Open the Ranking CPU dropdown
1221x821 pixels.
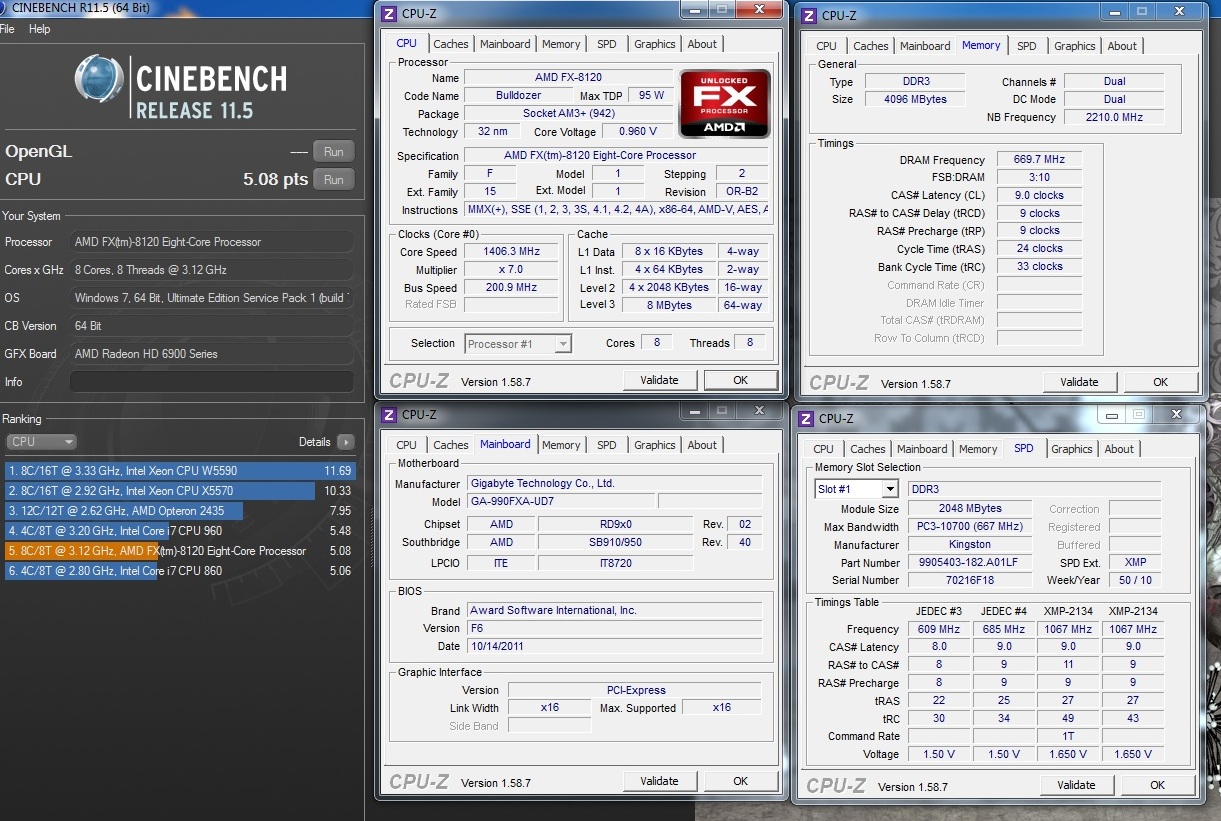coord(41,442)
